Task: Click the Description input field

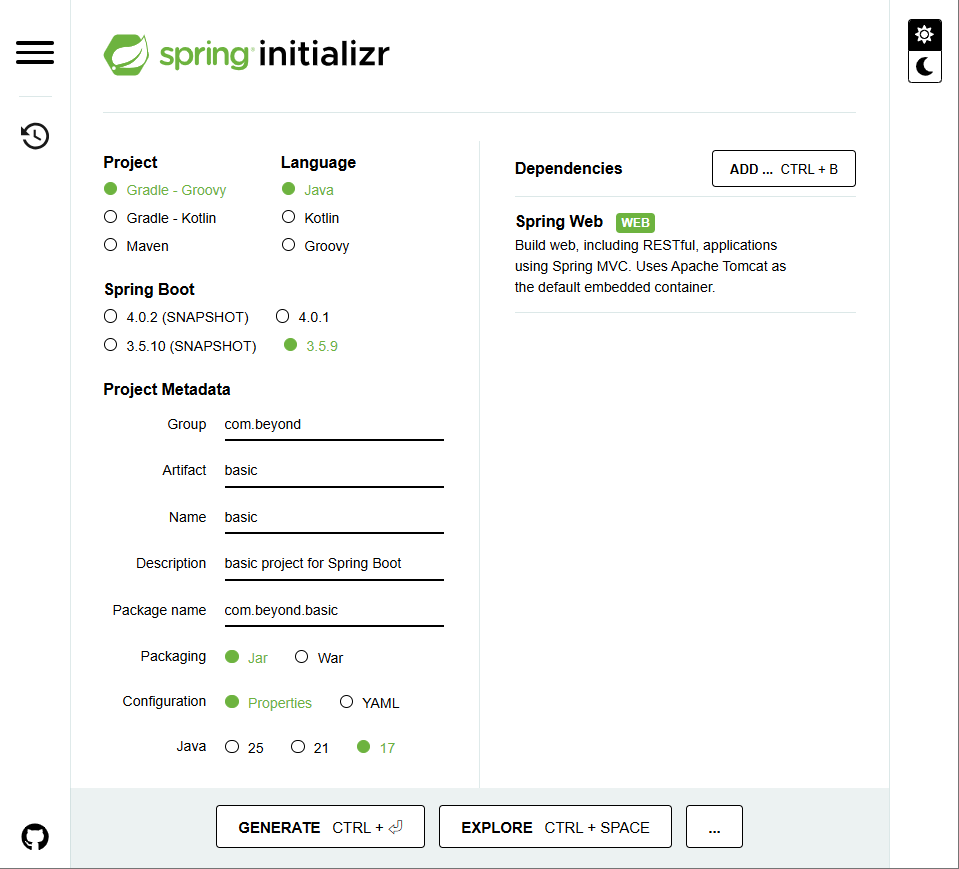Action: (x=334, y=564)
